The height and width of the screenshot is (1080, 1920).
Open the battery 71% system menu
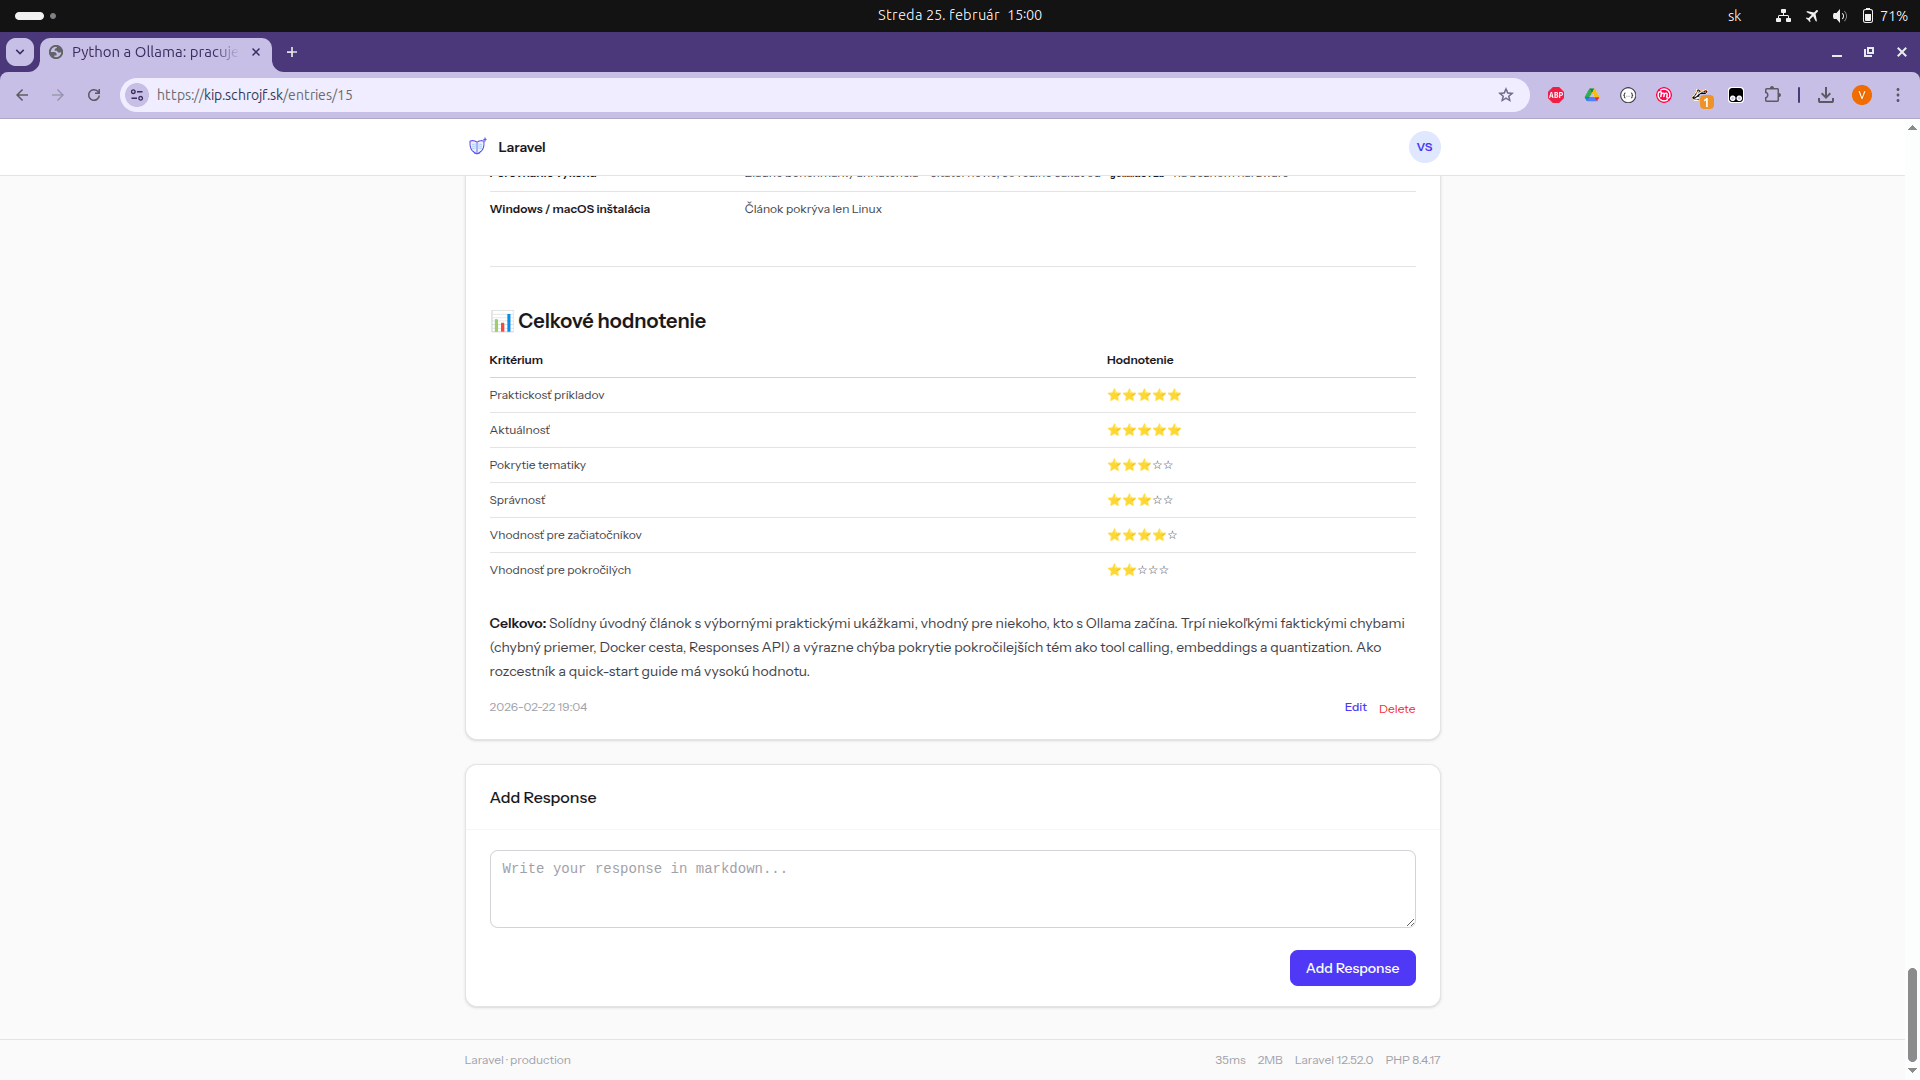[1884, 15]
